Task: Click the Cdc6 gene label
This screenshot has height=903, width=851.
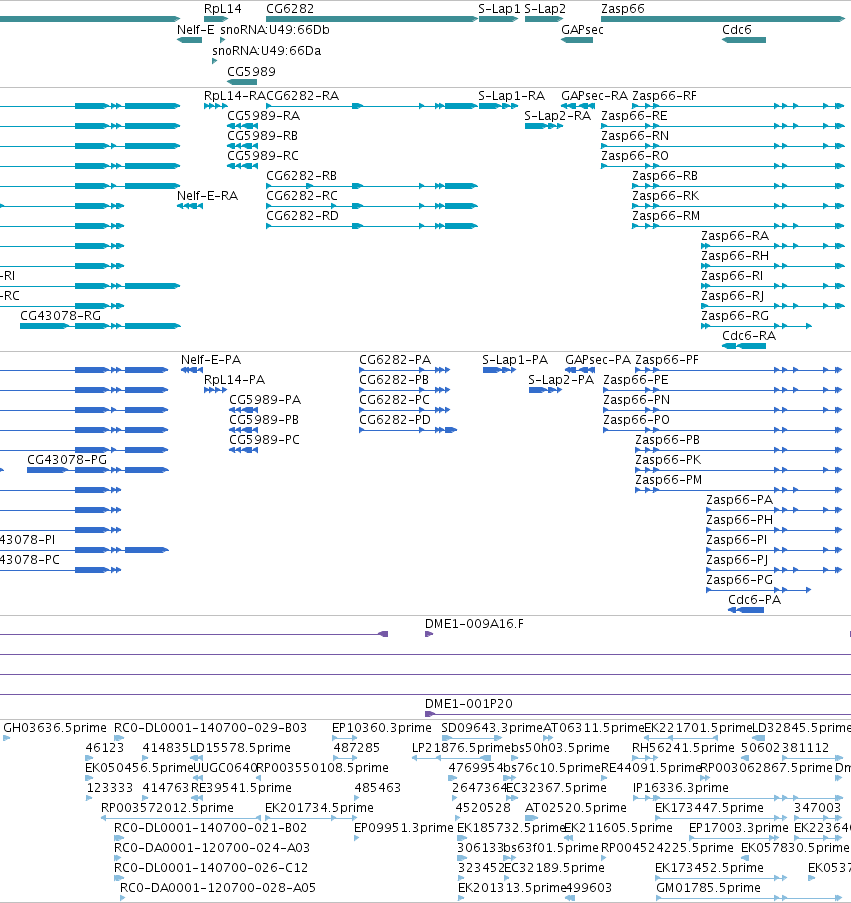Action: 736,29
